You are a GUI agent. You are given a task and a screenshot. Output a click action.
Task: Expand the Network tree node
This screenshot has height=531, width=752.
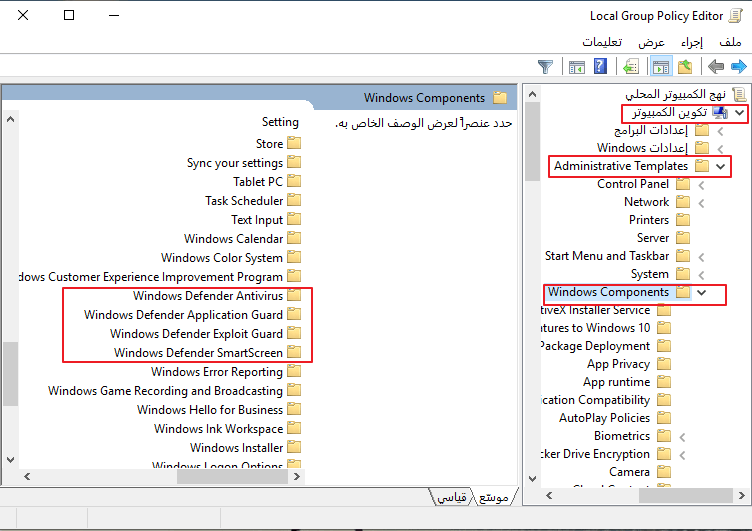[701, 203]
